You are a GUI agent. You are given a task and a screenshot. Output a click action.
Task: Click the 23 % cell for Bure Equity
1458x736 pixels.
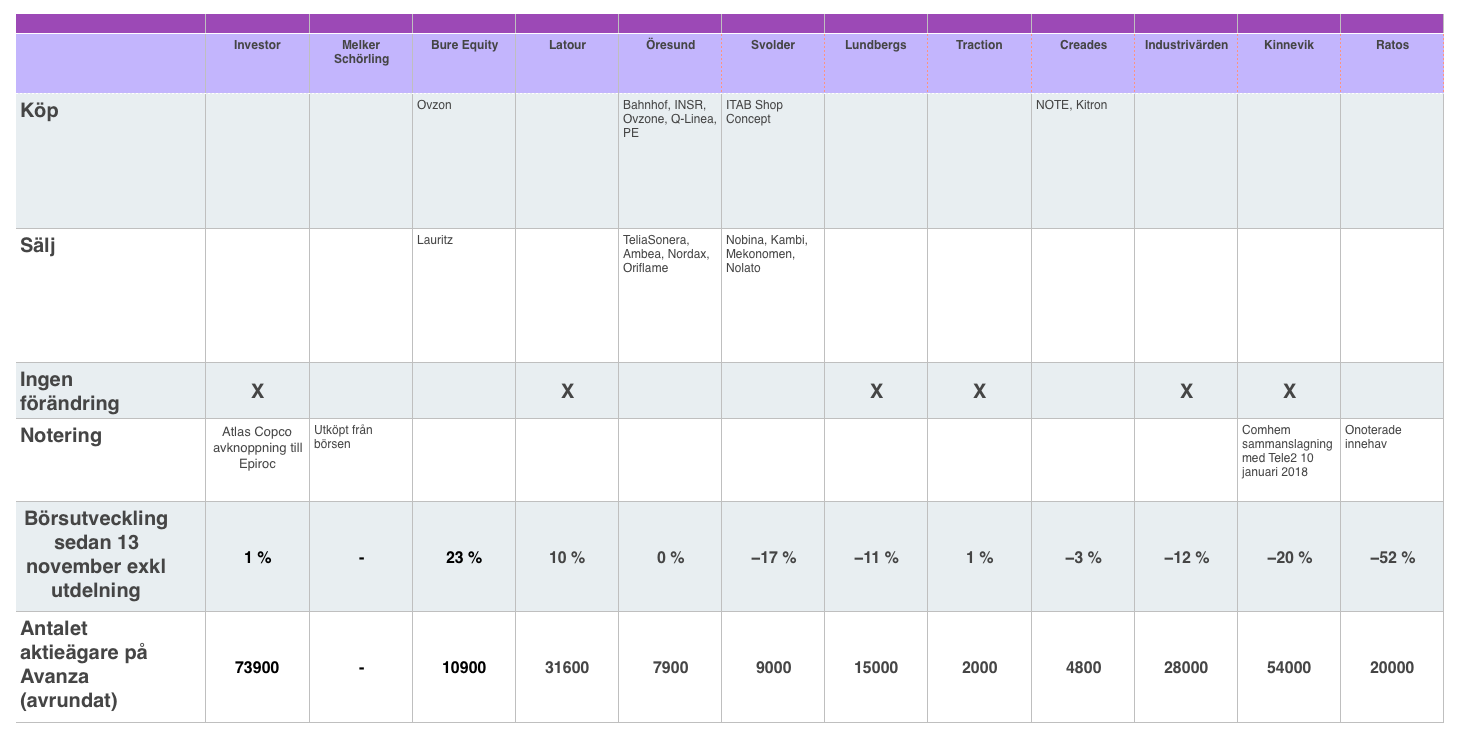coord(464,557)
